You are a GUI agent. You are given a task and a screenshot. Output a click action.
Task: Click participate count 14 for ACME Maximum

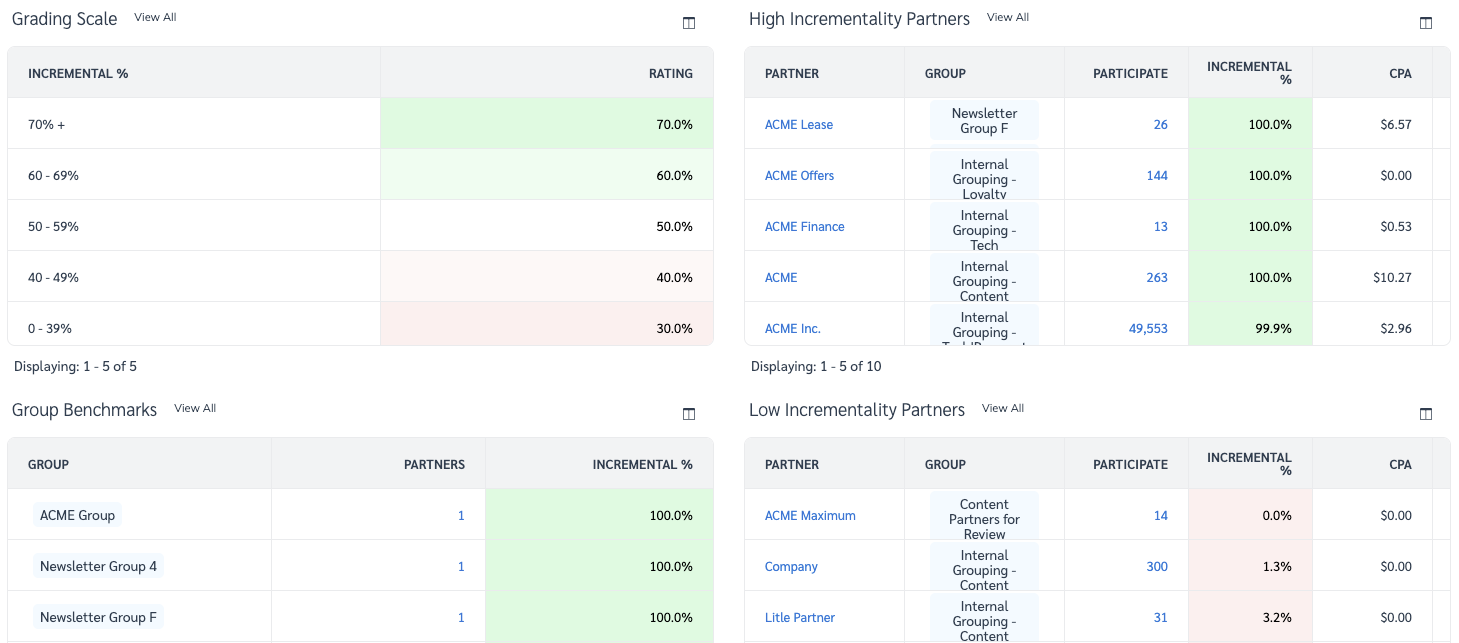[1161, 515]
